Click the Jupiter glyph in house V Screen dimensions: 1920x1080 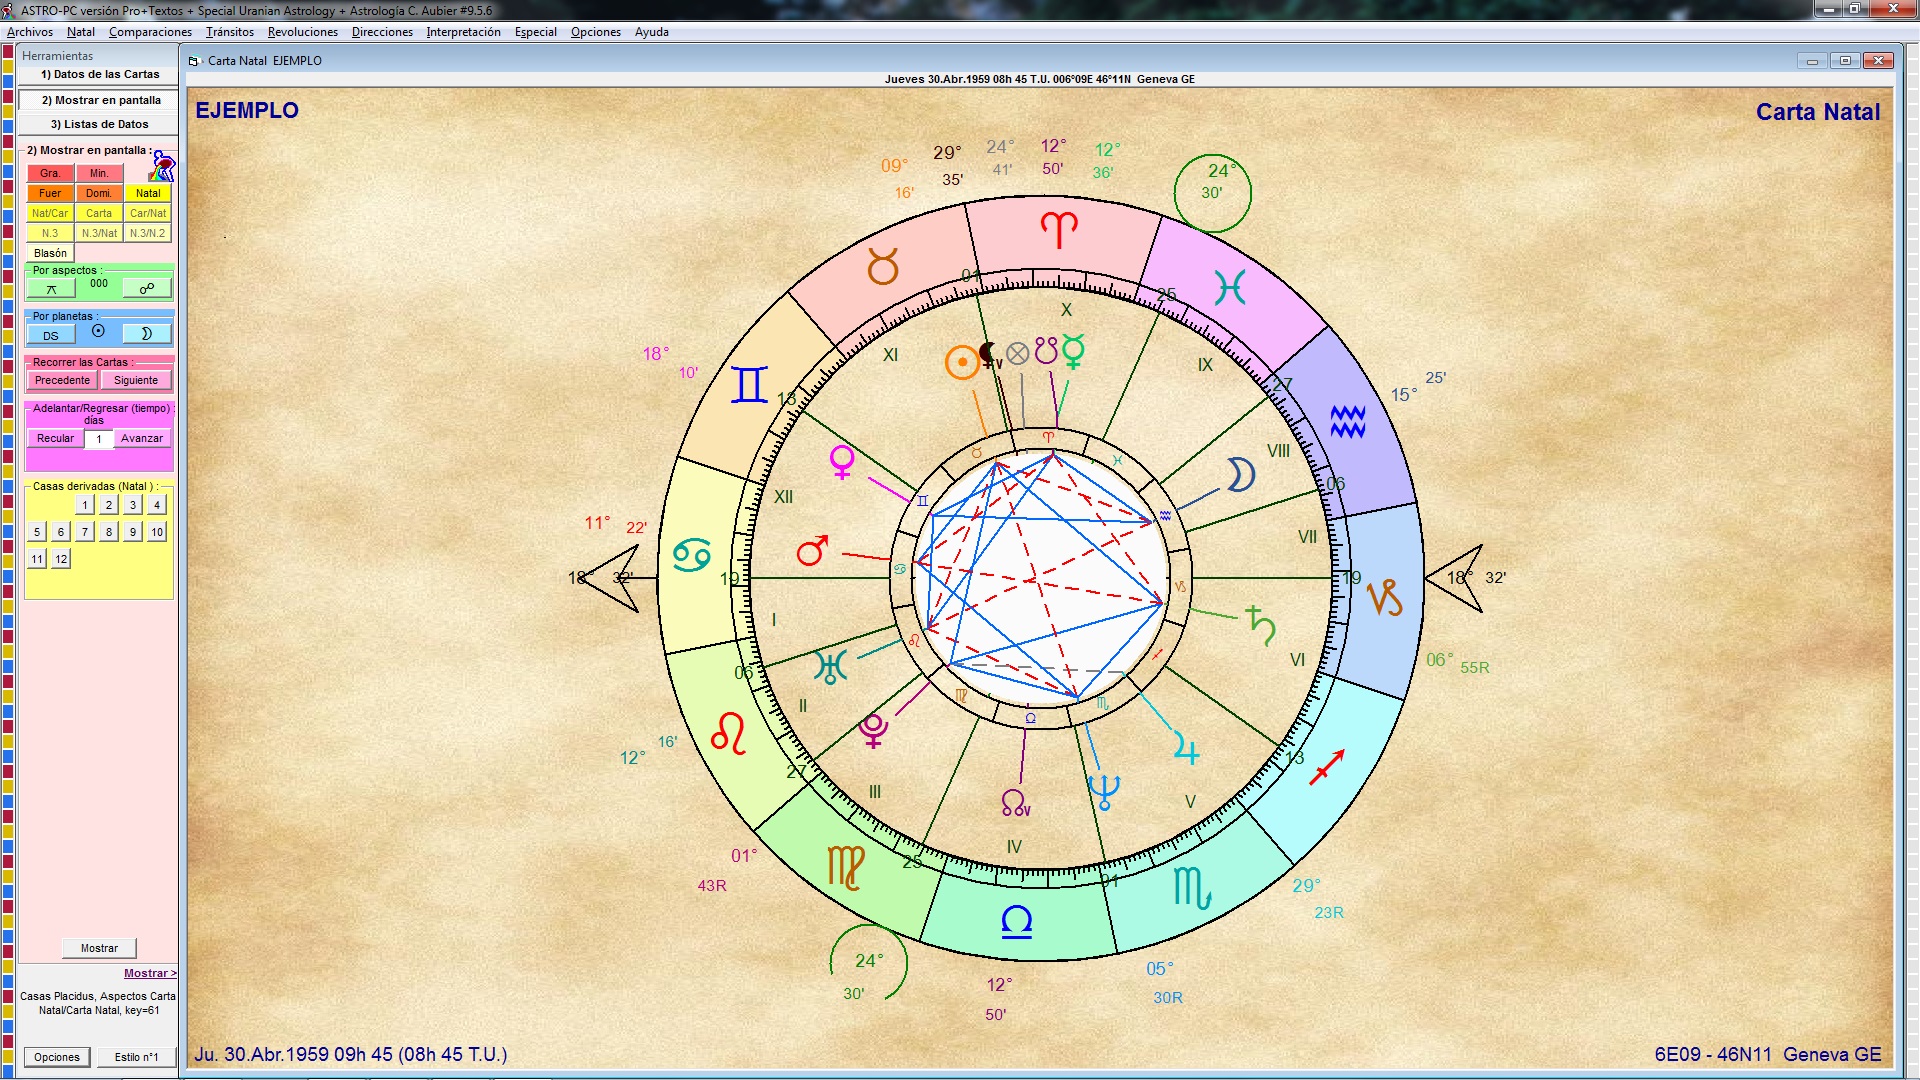pos(1186,749)
